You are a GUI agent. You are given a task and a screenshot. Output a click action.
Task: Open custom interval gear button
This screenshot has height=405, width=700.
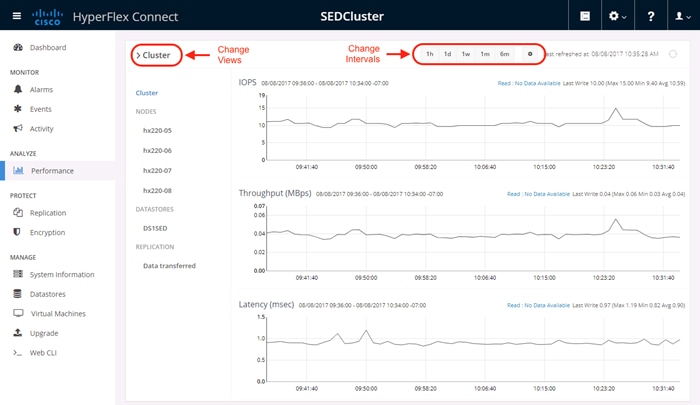coord(530,54)
